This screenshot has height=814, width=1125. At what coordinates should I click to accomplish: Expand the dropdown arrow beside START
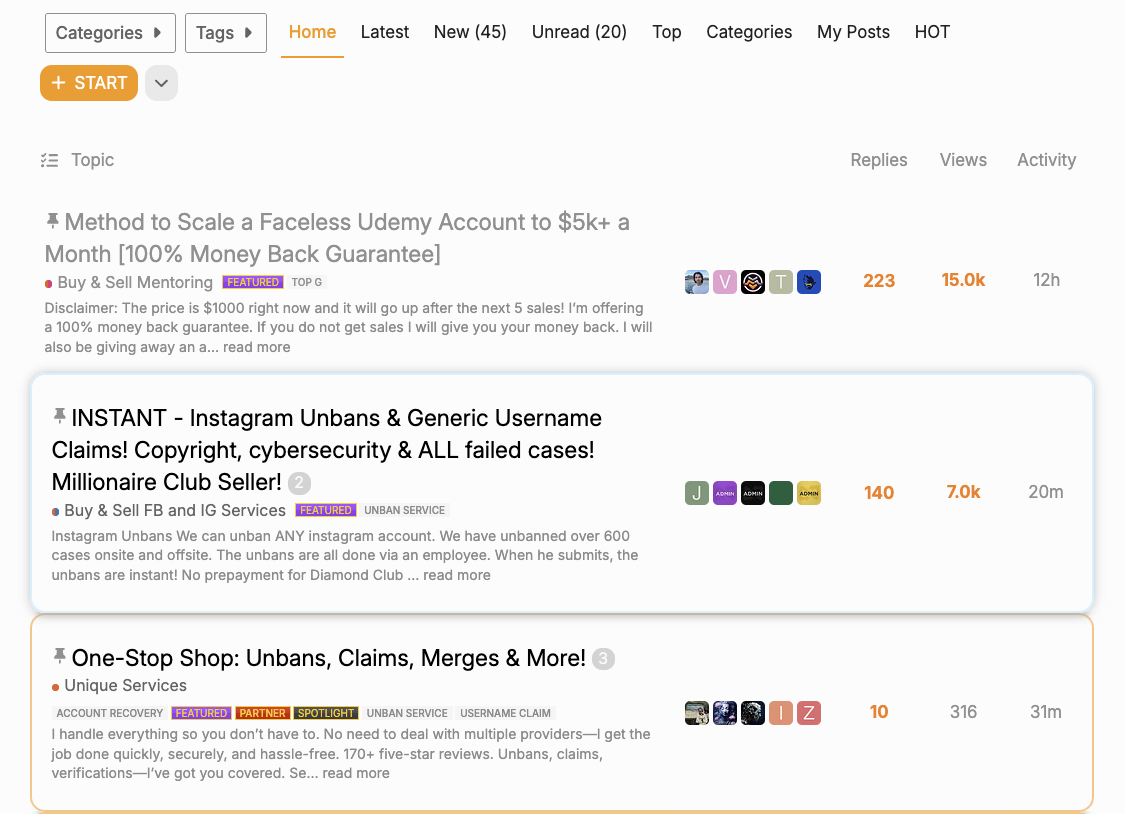point(161,83)
